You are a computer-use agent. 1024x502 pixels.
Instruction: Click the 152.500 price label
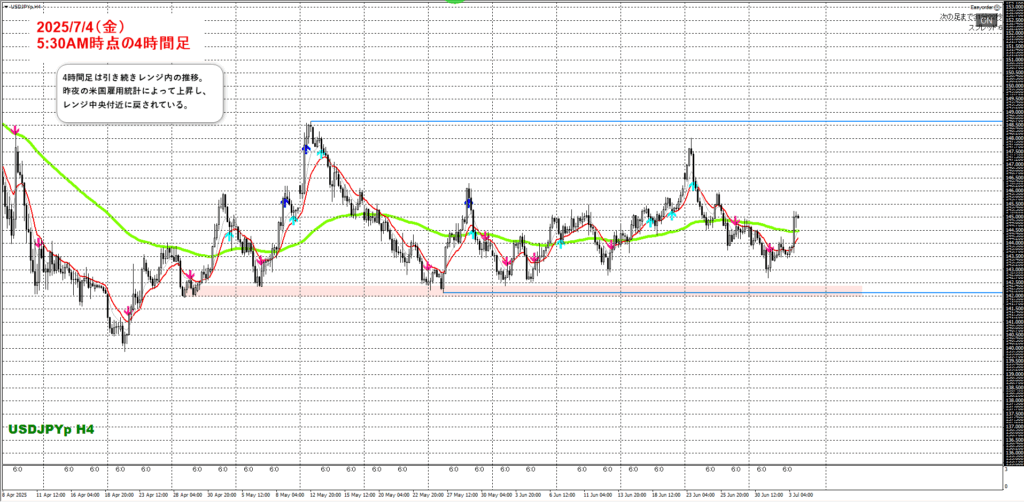pyautogui.click(x=1014, y=20)
